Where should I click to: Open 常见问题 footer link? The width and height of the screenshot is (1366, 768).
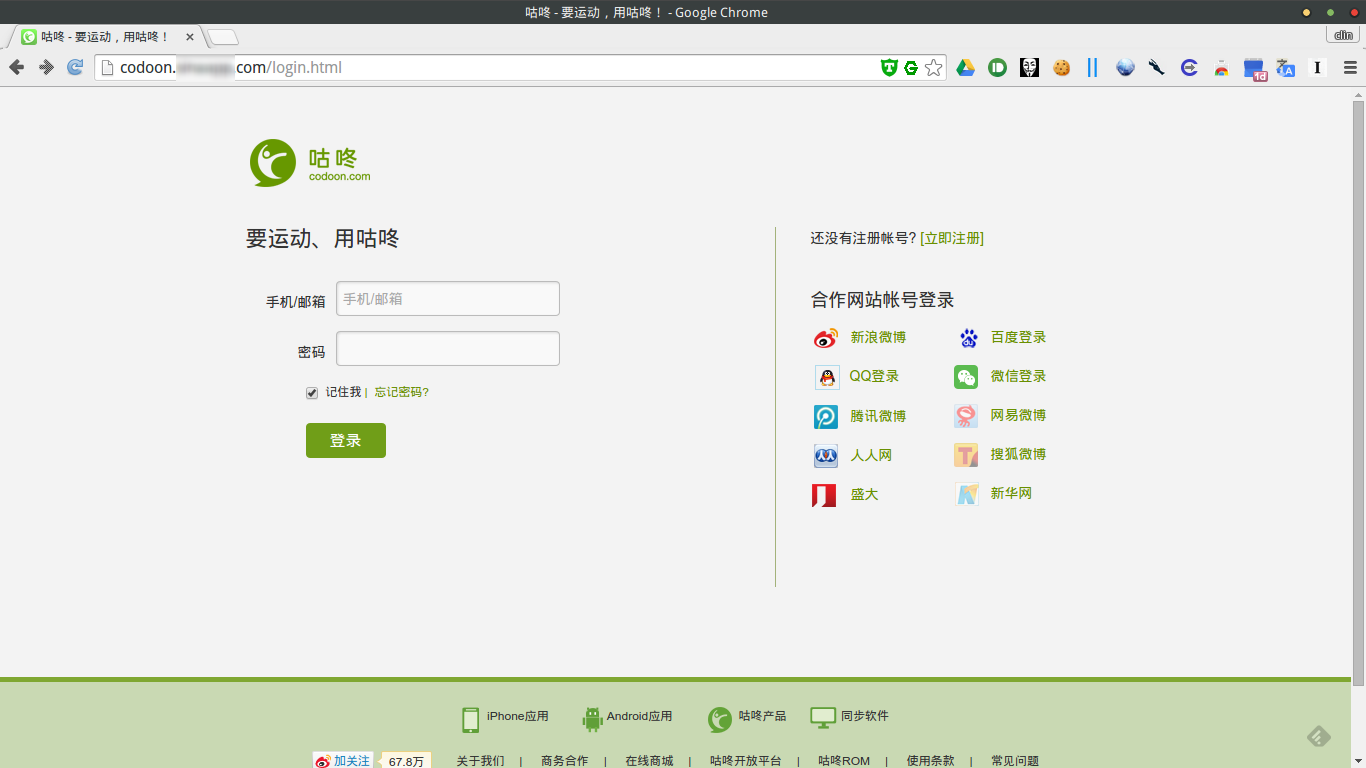click(1015, 761)
